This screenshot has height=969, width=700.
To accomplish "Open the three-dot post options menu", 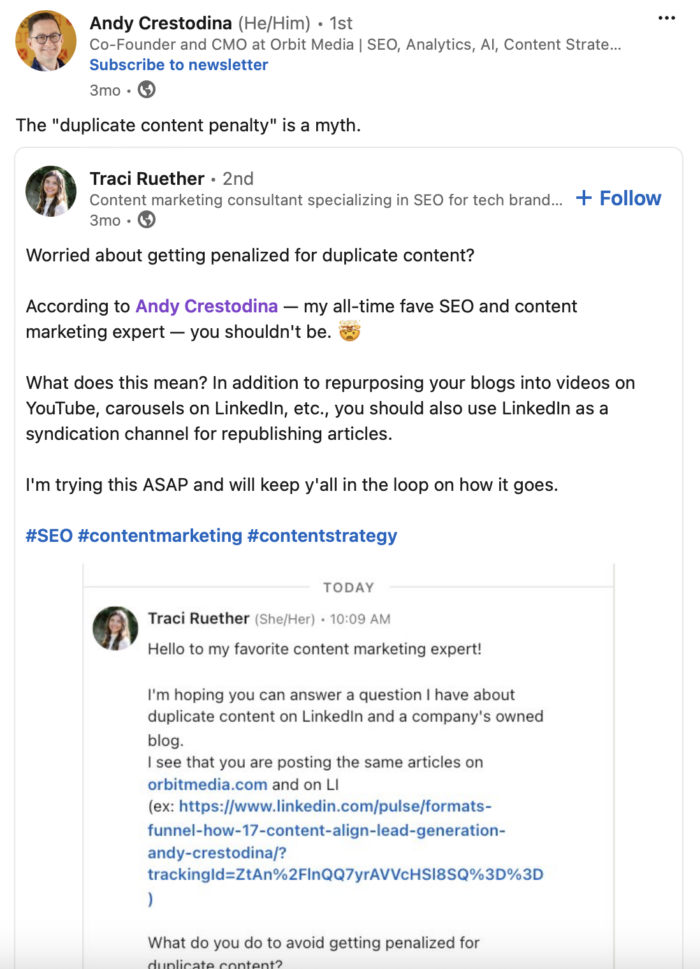I will 667,18.
